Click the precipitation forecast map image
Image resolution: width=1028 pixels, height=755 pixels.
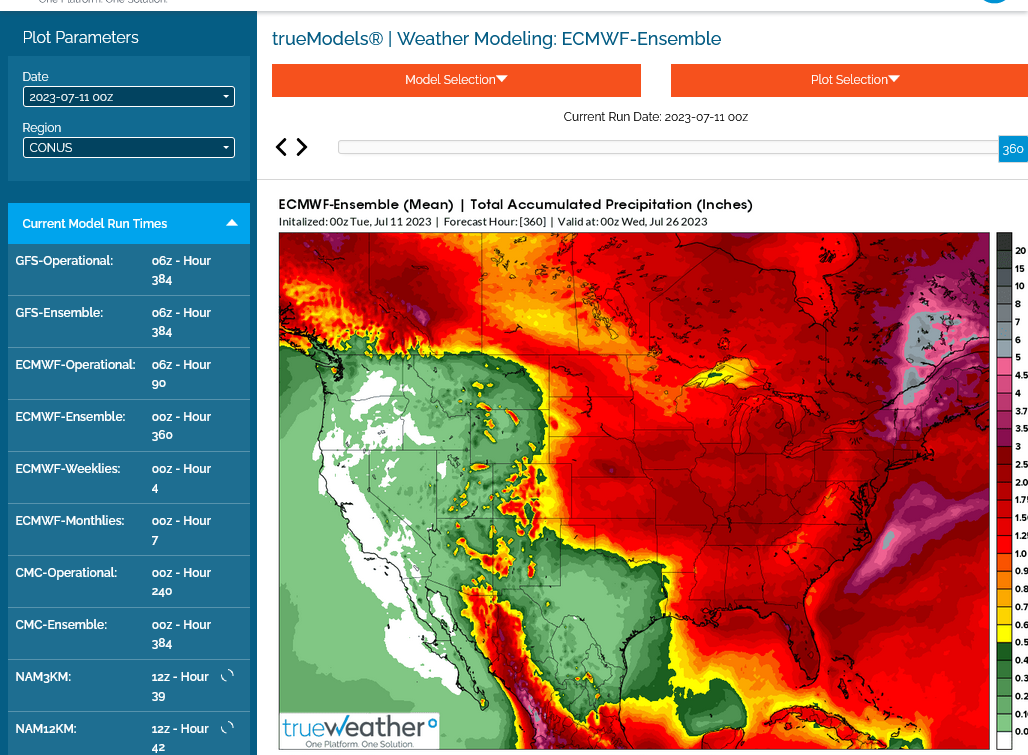click(634, 490)
